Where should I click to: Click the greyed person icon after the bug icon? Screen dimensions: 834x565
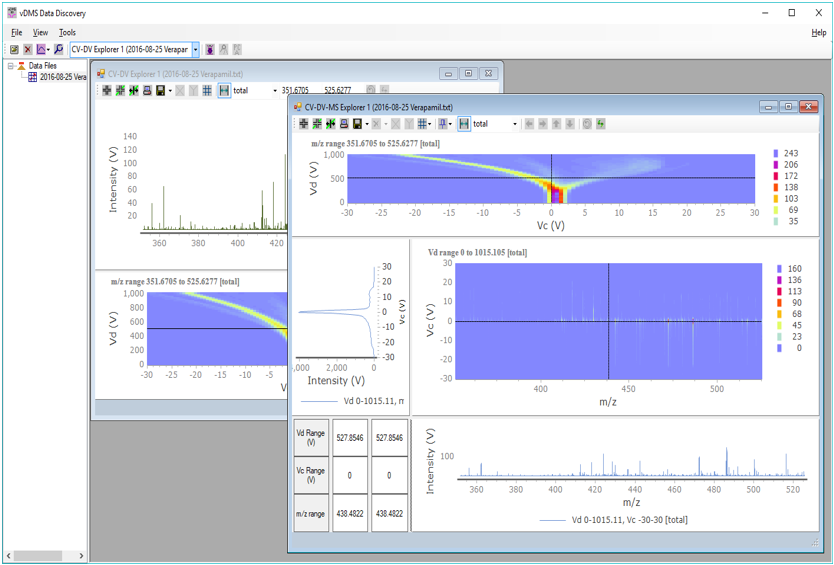pos(223,49)
